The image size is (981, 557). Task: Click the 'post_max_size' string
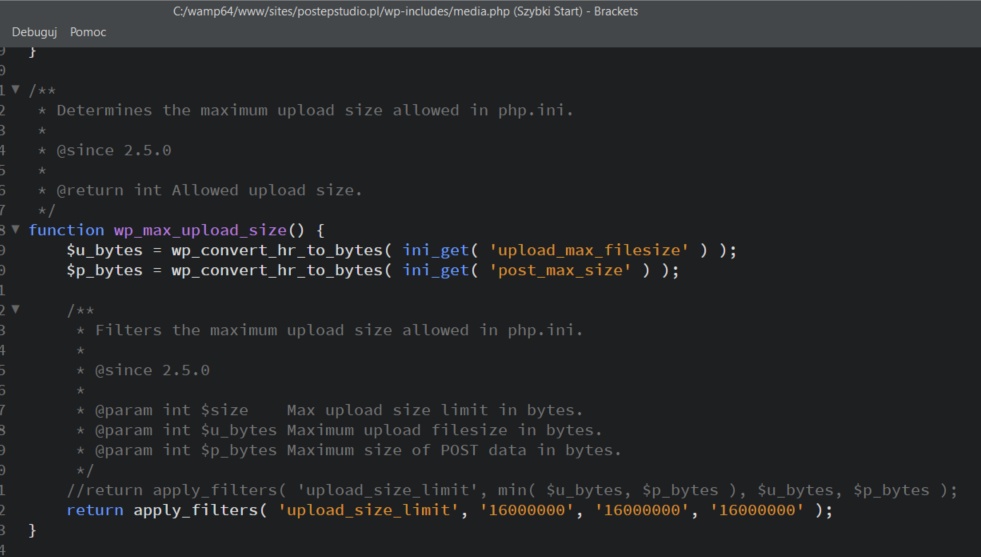pyautogui.click(x=560, y=270)
